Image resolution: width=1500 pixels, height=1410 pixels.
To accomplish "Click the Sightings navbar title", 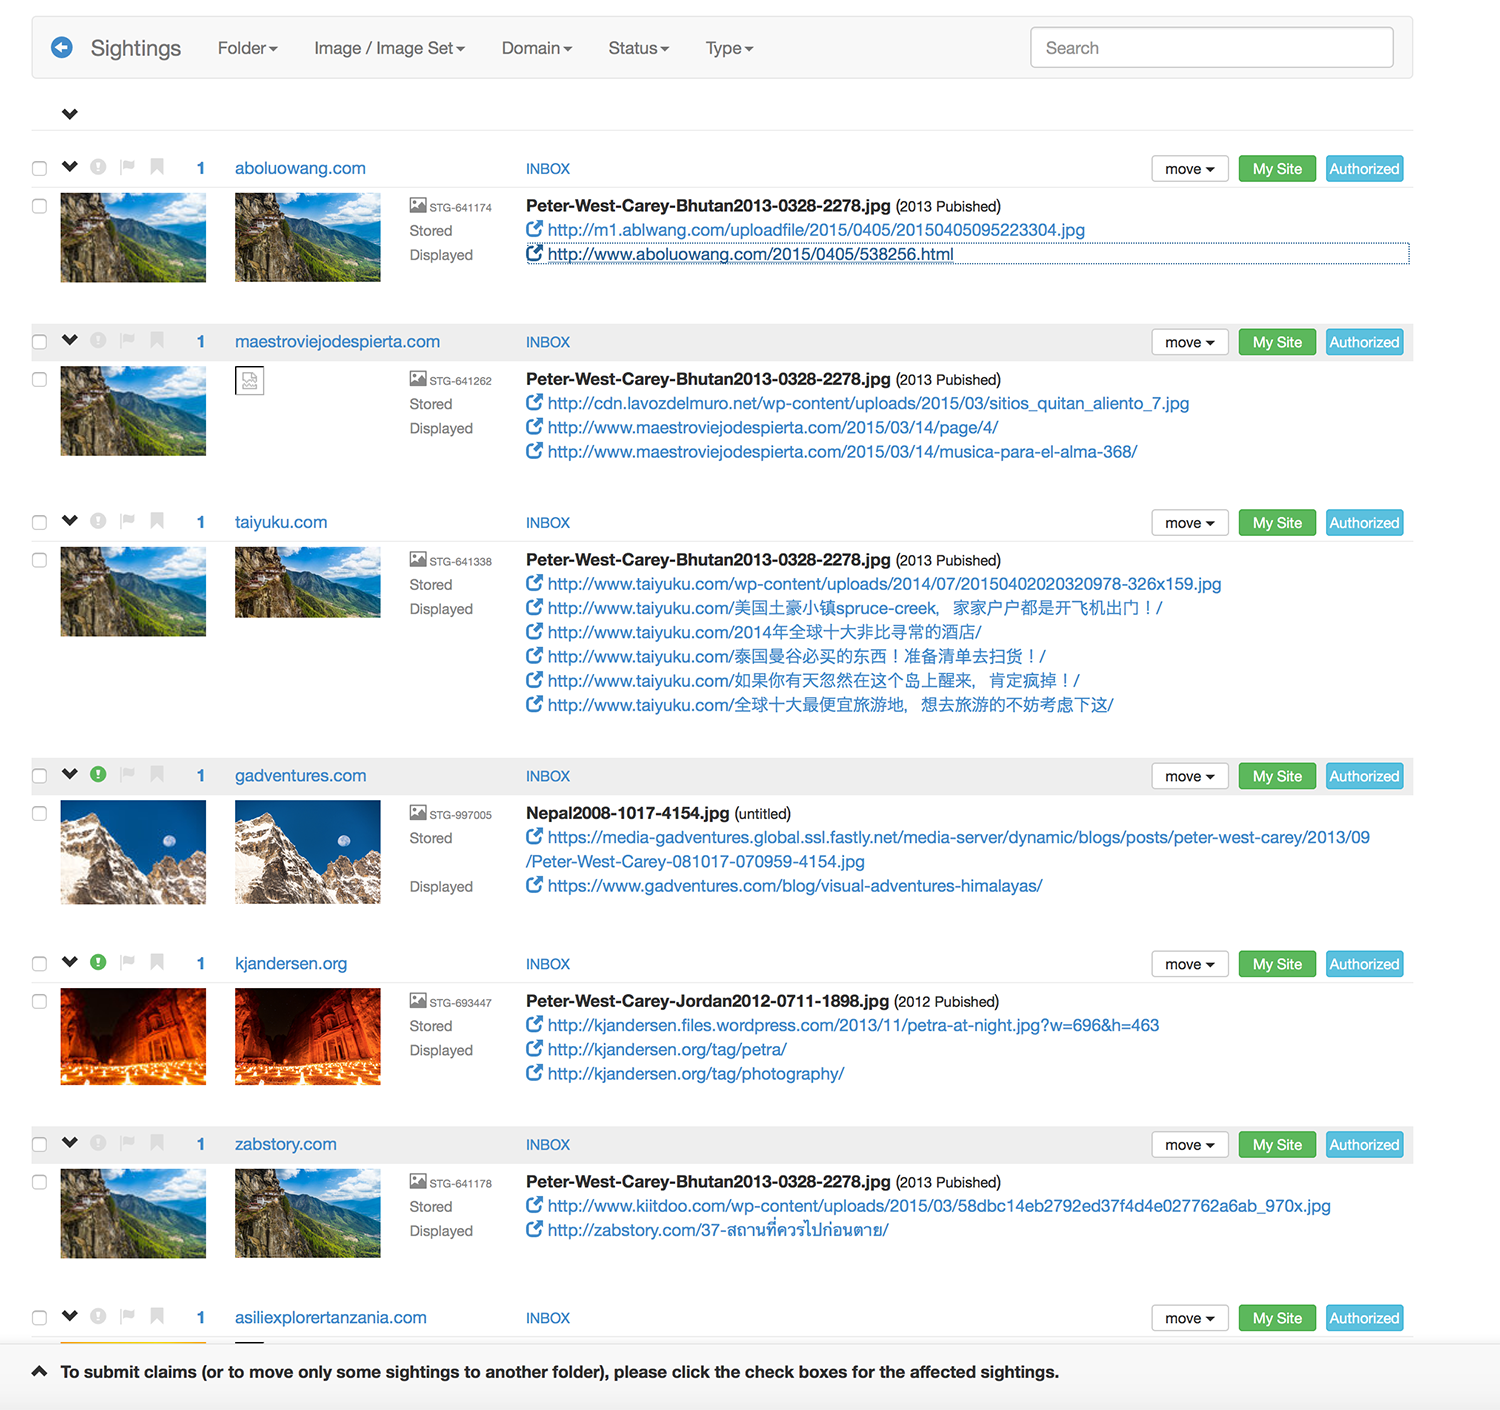I will [136, 48].
